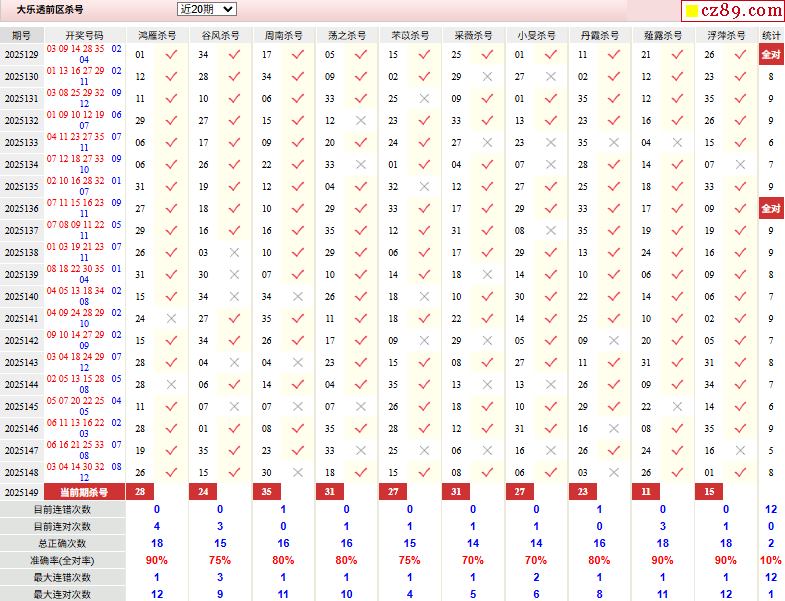Click the red 全对 badge for issue 2025129
Image resolution: width=785 pixels, height=601 pixels.
[771, 55]
